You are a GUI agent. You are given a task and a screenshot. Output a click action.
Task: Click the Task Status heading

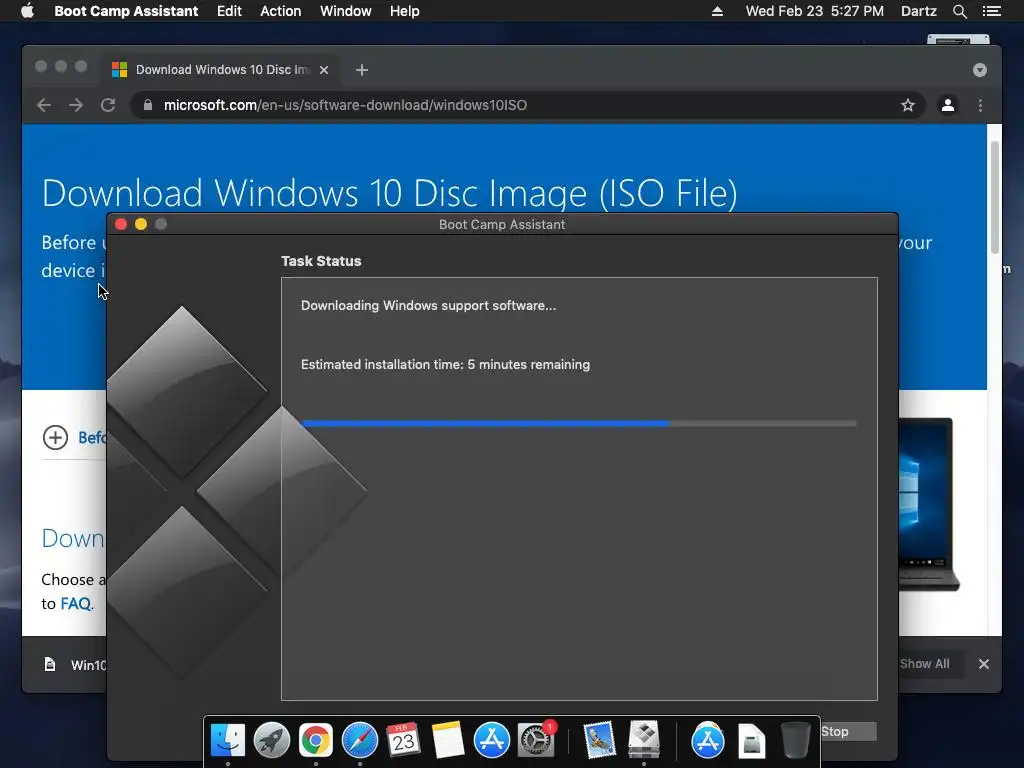[321, 261]
